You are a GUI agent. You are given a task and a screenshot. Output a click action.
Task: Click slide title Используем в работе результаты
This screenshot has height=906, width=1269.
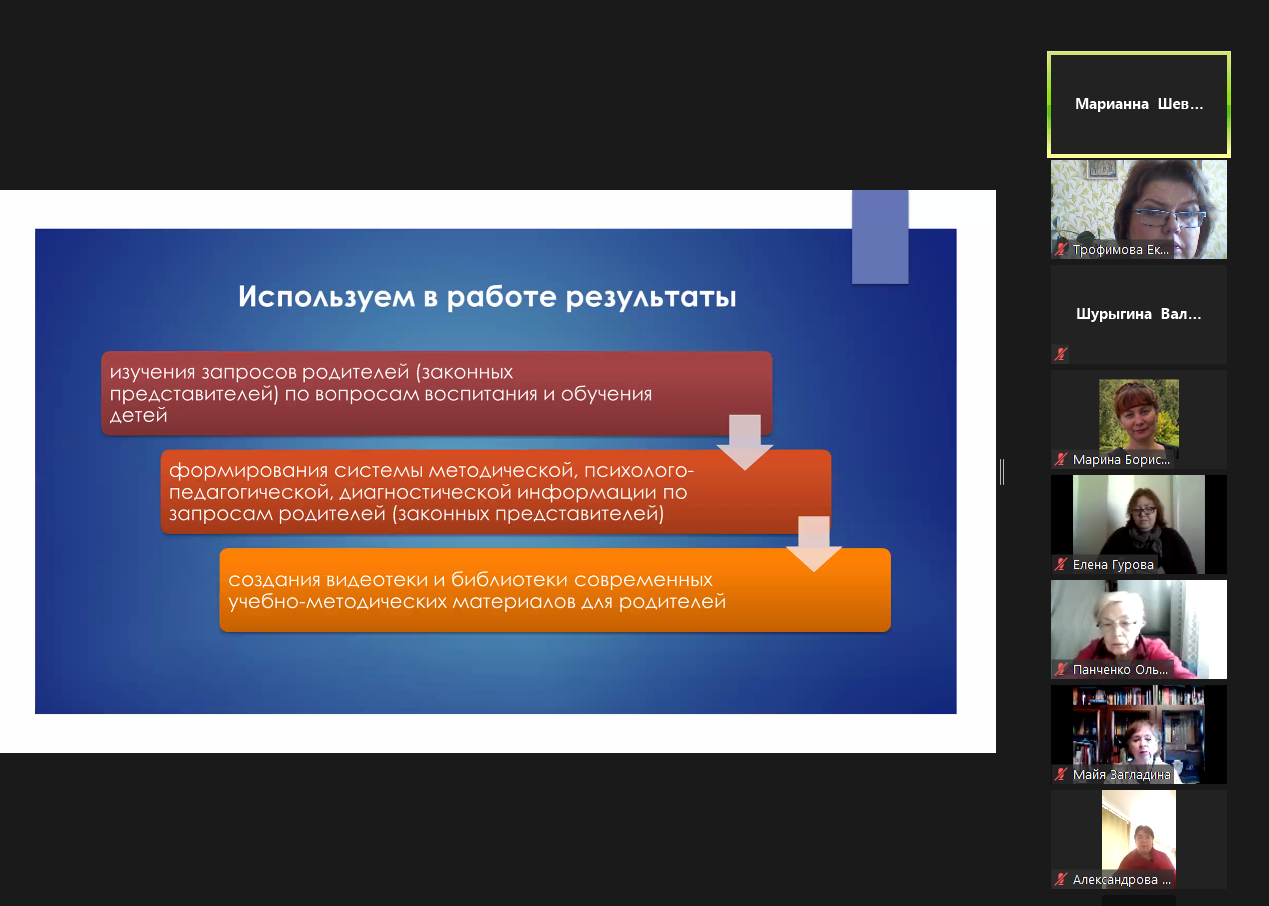tap(487, 297)
